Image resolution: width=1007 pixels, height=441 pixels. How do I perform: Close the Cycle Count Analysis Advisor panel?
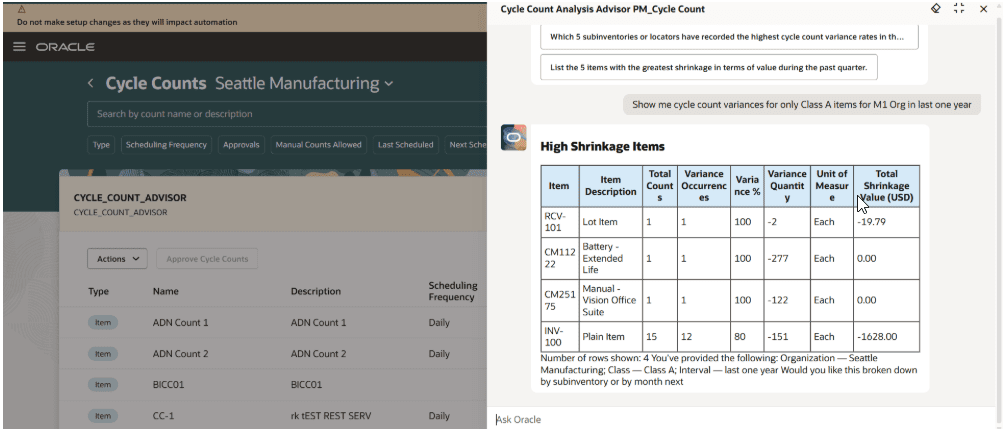[x=983, y=9]
